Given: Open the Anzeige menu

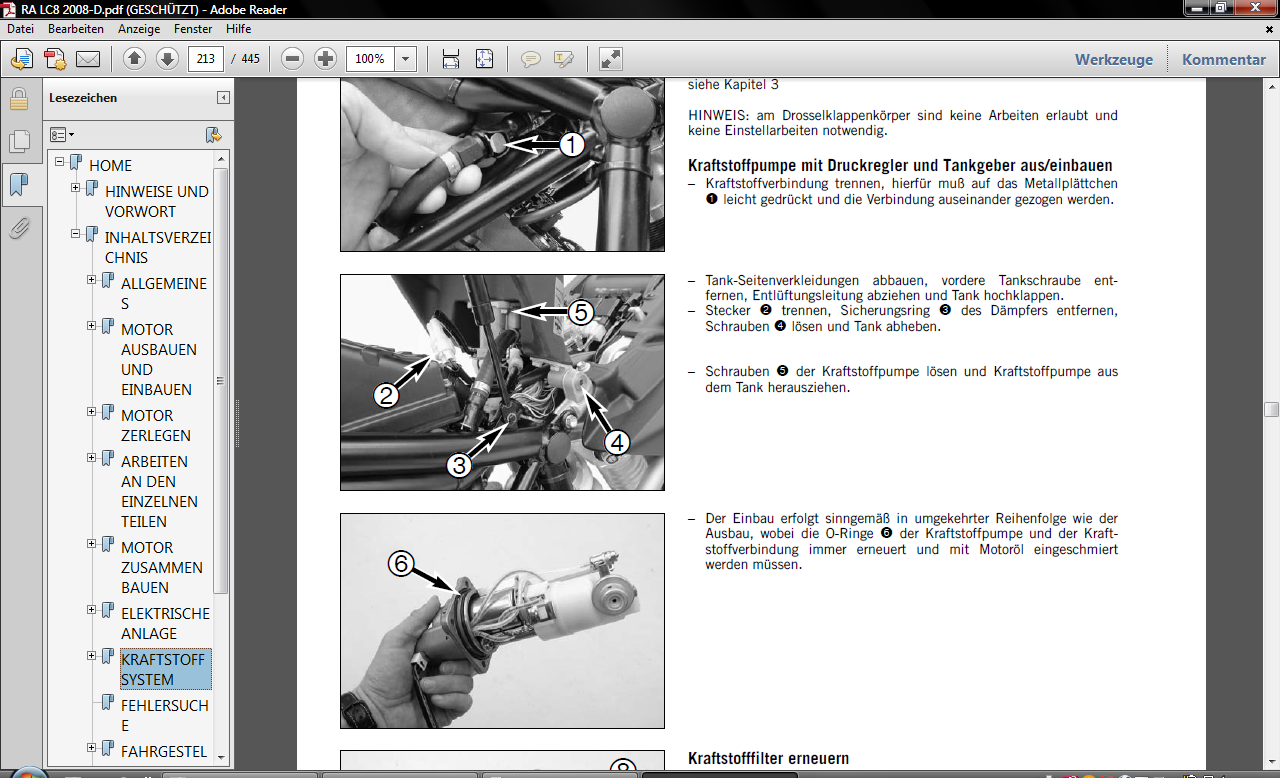Looking at the screenshot, I should [139, 29].
